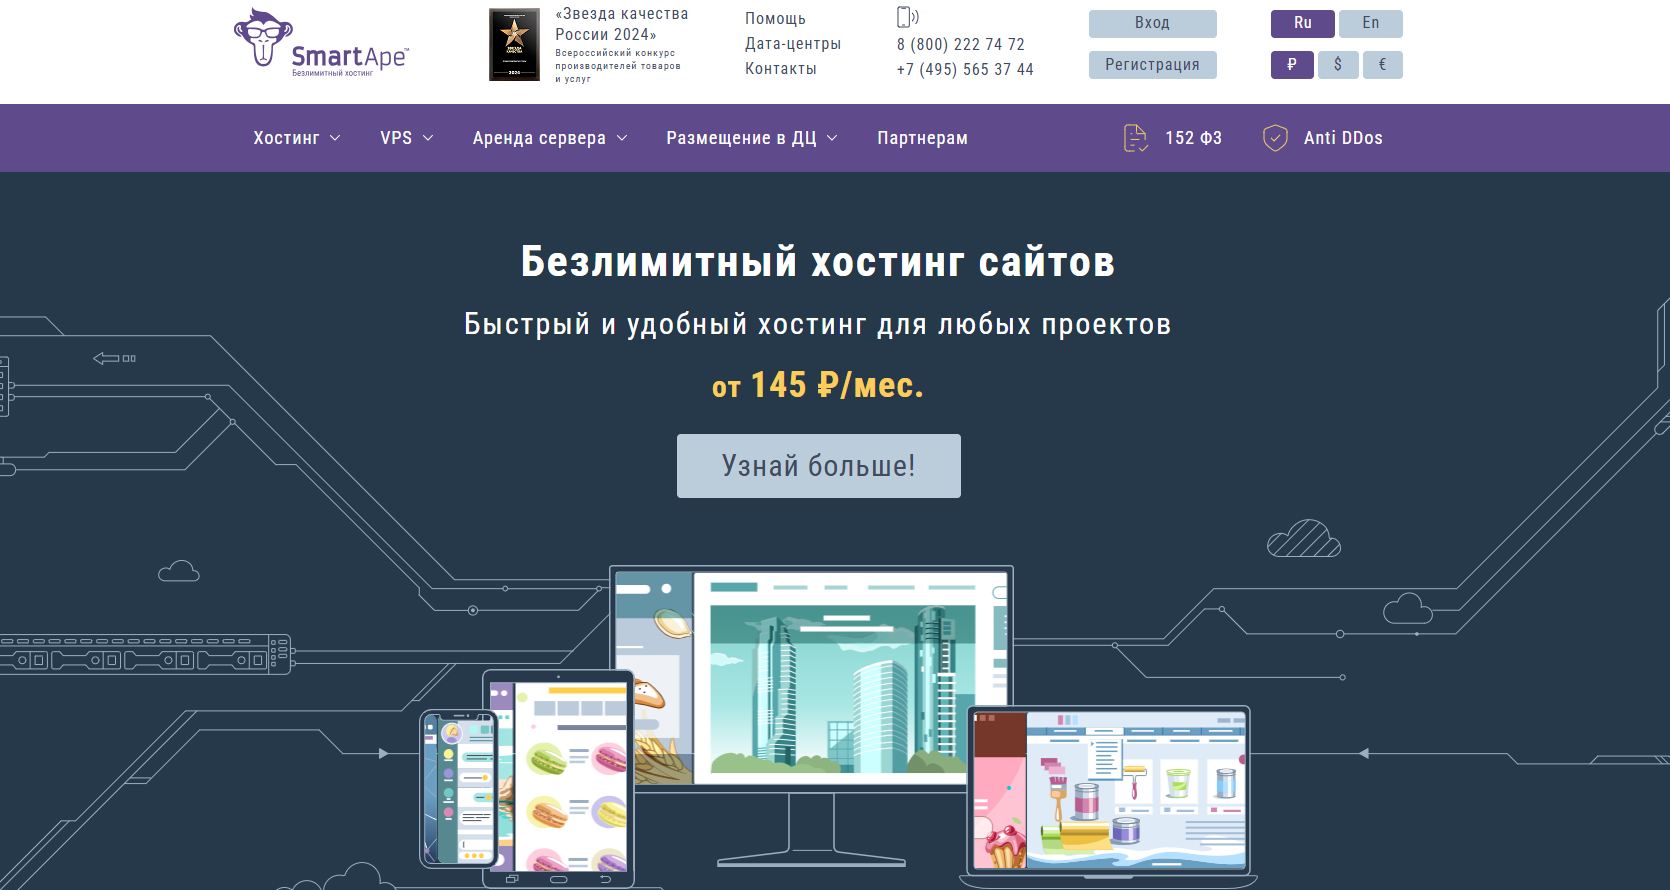Expand the Хостинг dropdown menu
1670x890 pixels.
(296, 138)
